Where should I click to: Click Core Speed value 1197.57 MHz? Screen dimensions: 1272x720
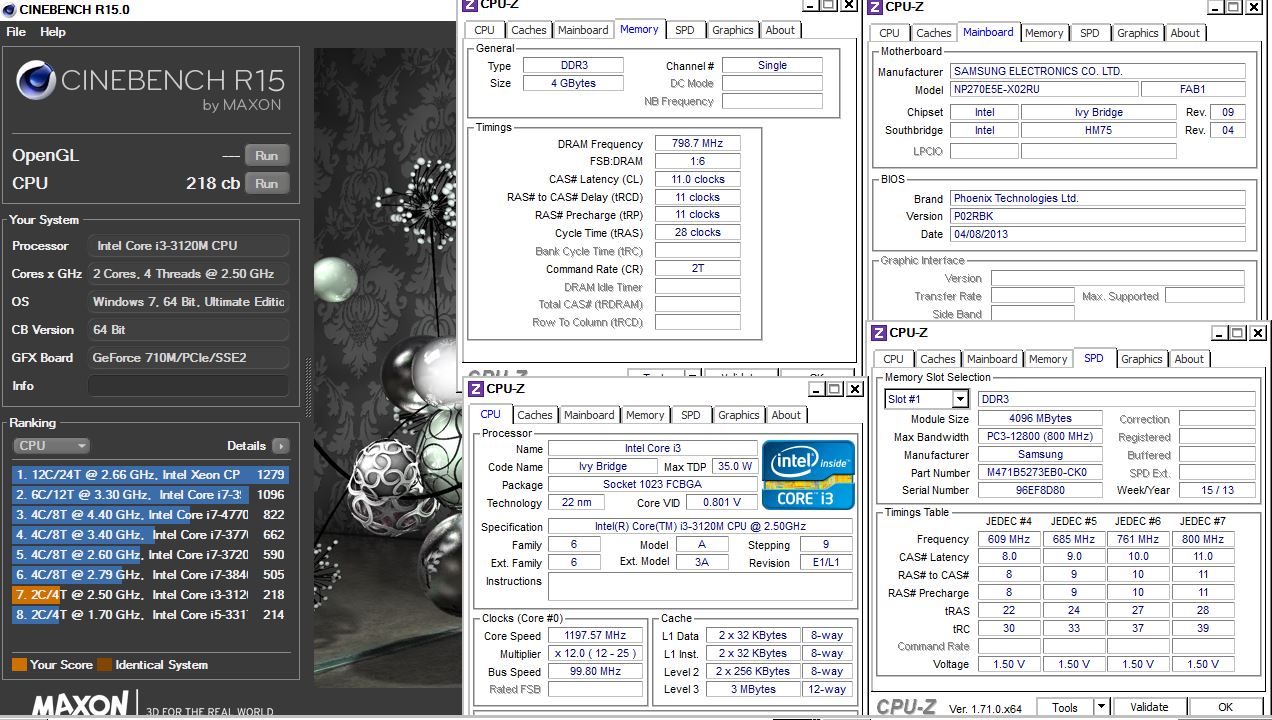[596, 636]
